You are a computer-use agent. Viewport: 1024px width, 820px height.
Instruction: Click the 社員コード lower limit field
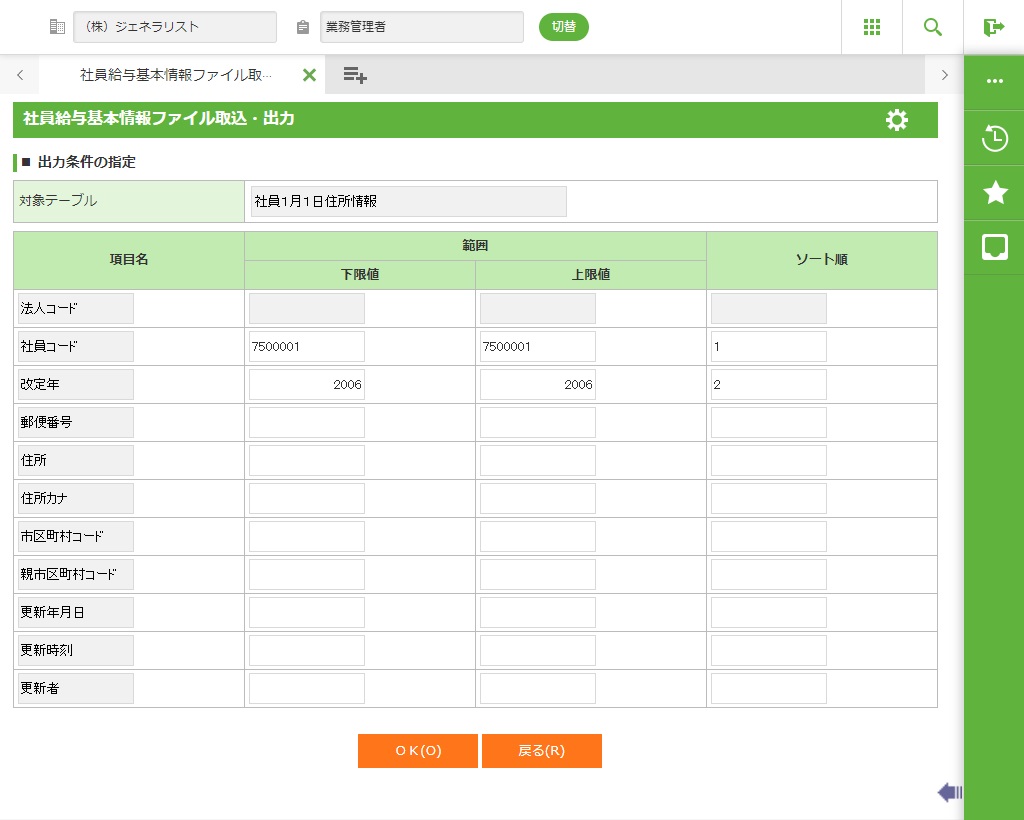click(x=306, y=347)
